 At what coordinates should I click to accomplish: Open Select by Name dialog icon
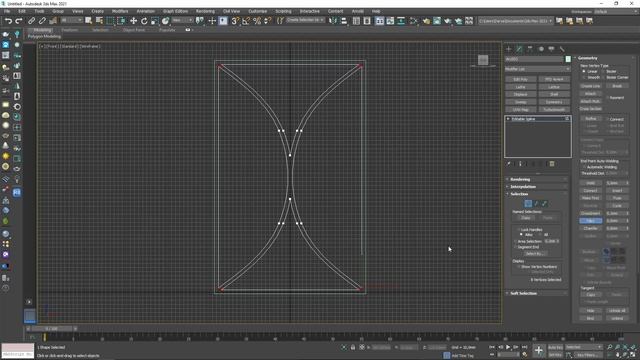pyautogui.click(x=99, y=20)
